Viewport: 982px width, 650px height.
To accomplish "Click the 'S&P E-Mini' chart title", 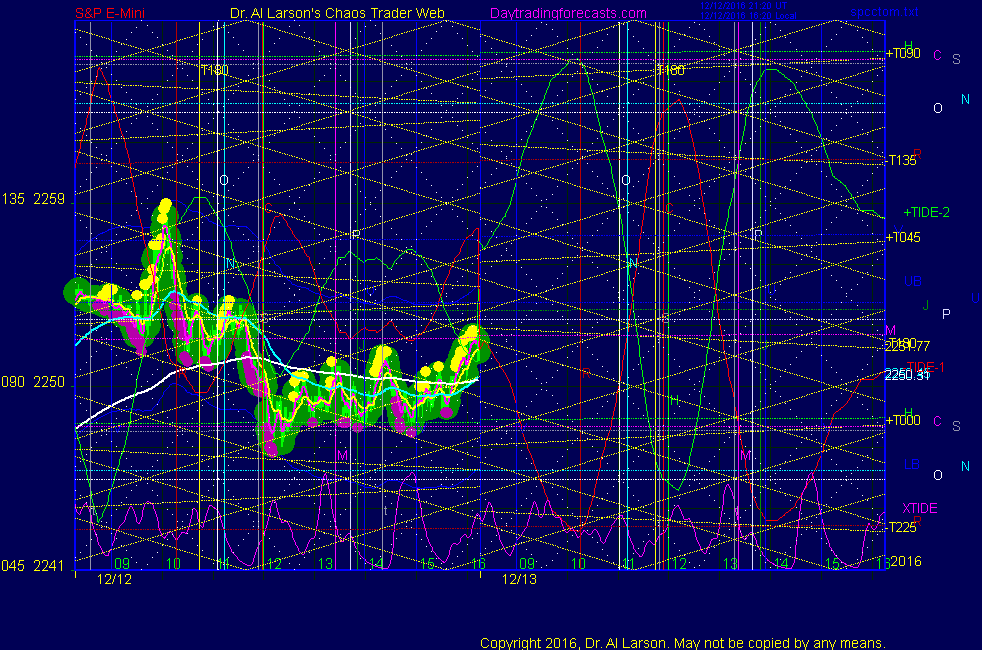I will (x=110, y=13).
